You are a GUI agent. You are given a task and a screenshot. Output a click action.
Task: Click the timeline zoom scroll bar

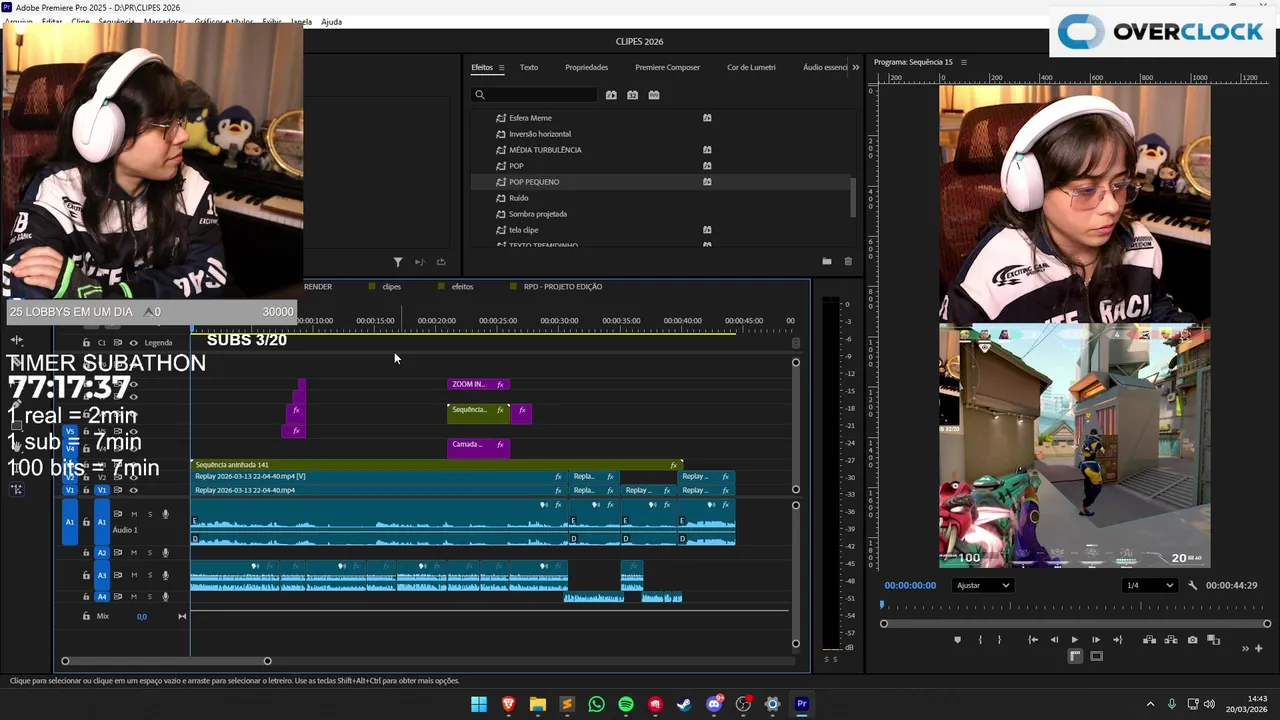(166, 661)
